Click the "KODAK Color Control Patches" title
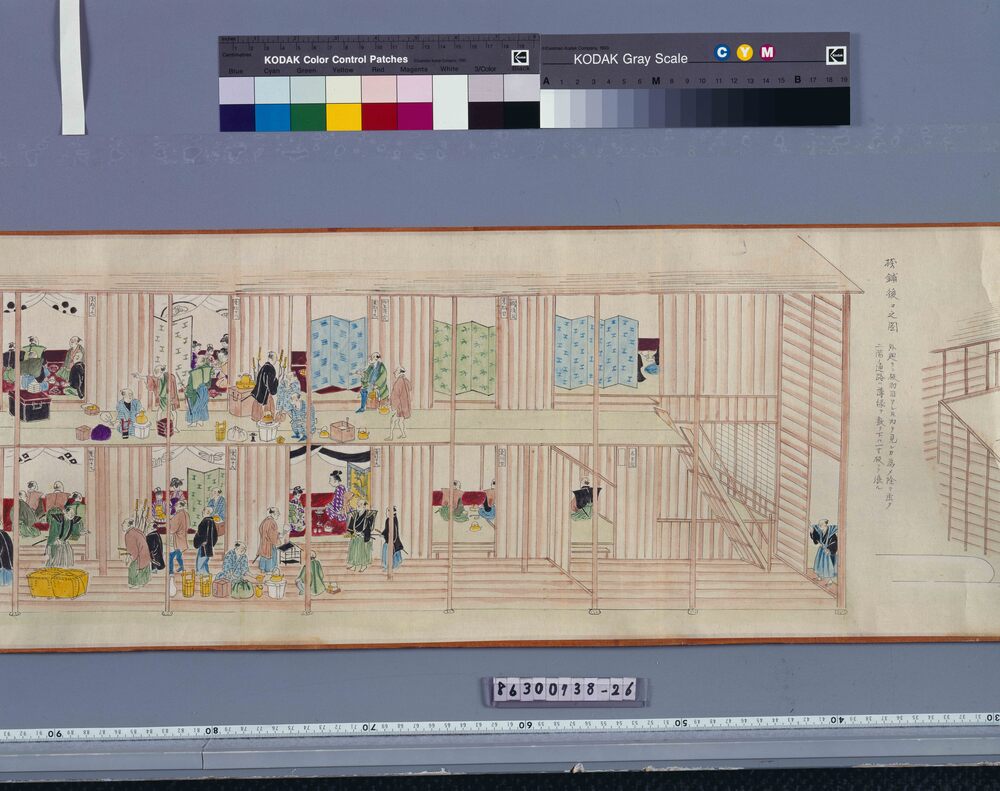The height and width of the screenshot is (791, 1000). point(336,59)
